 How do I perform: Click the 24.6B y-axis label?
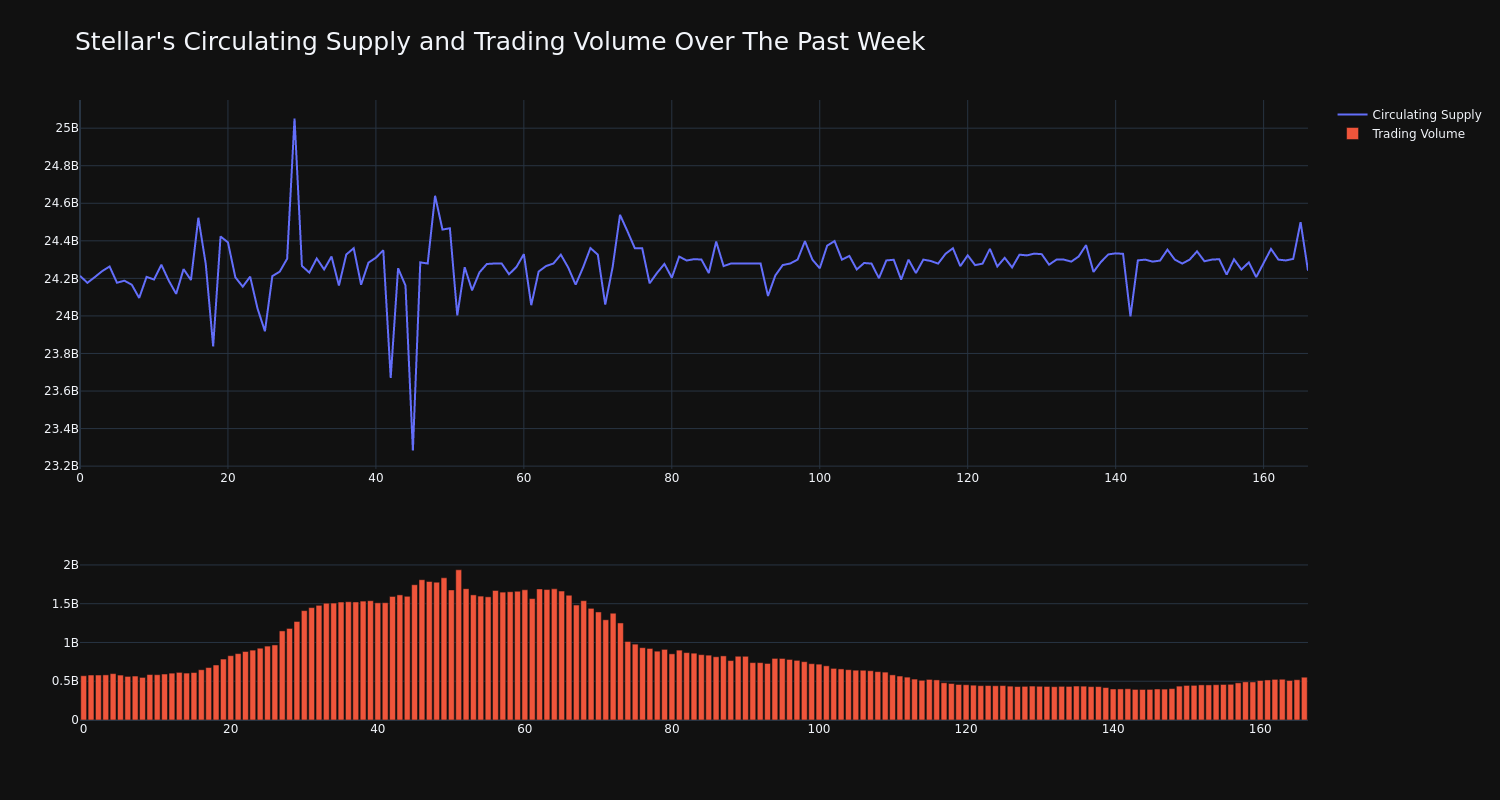tap(61, 203)
